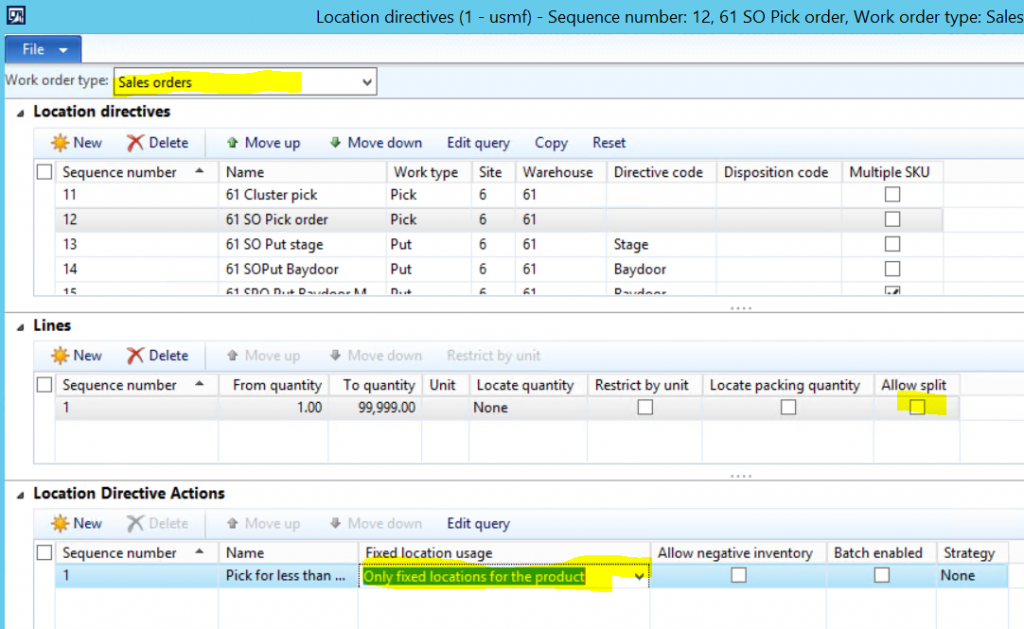This screenshot has height=629, width=1024.
Task: Check Allow negative inventory box
Action: [x=738, y=575]
